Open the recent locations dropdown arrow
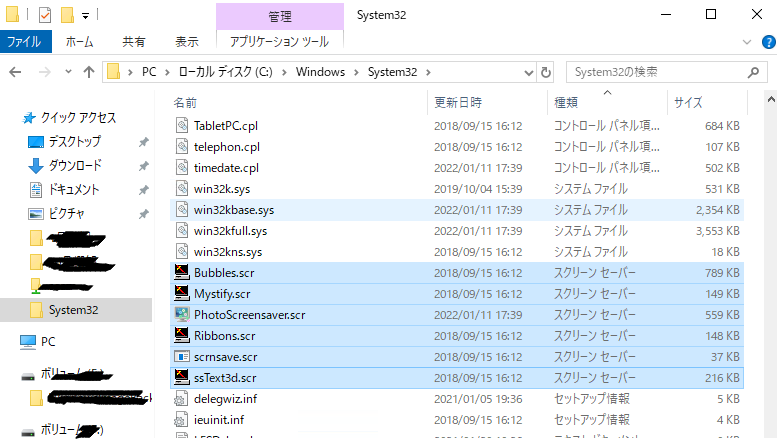The height and width of the screenshot is (439, 777). [68, 72]
